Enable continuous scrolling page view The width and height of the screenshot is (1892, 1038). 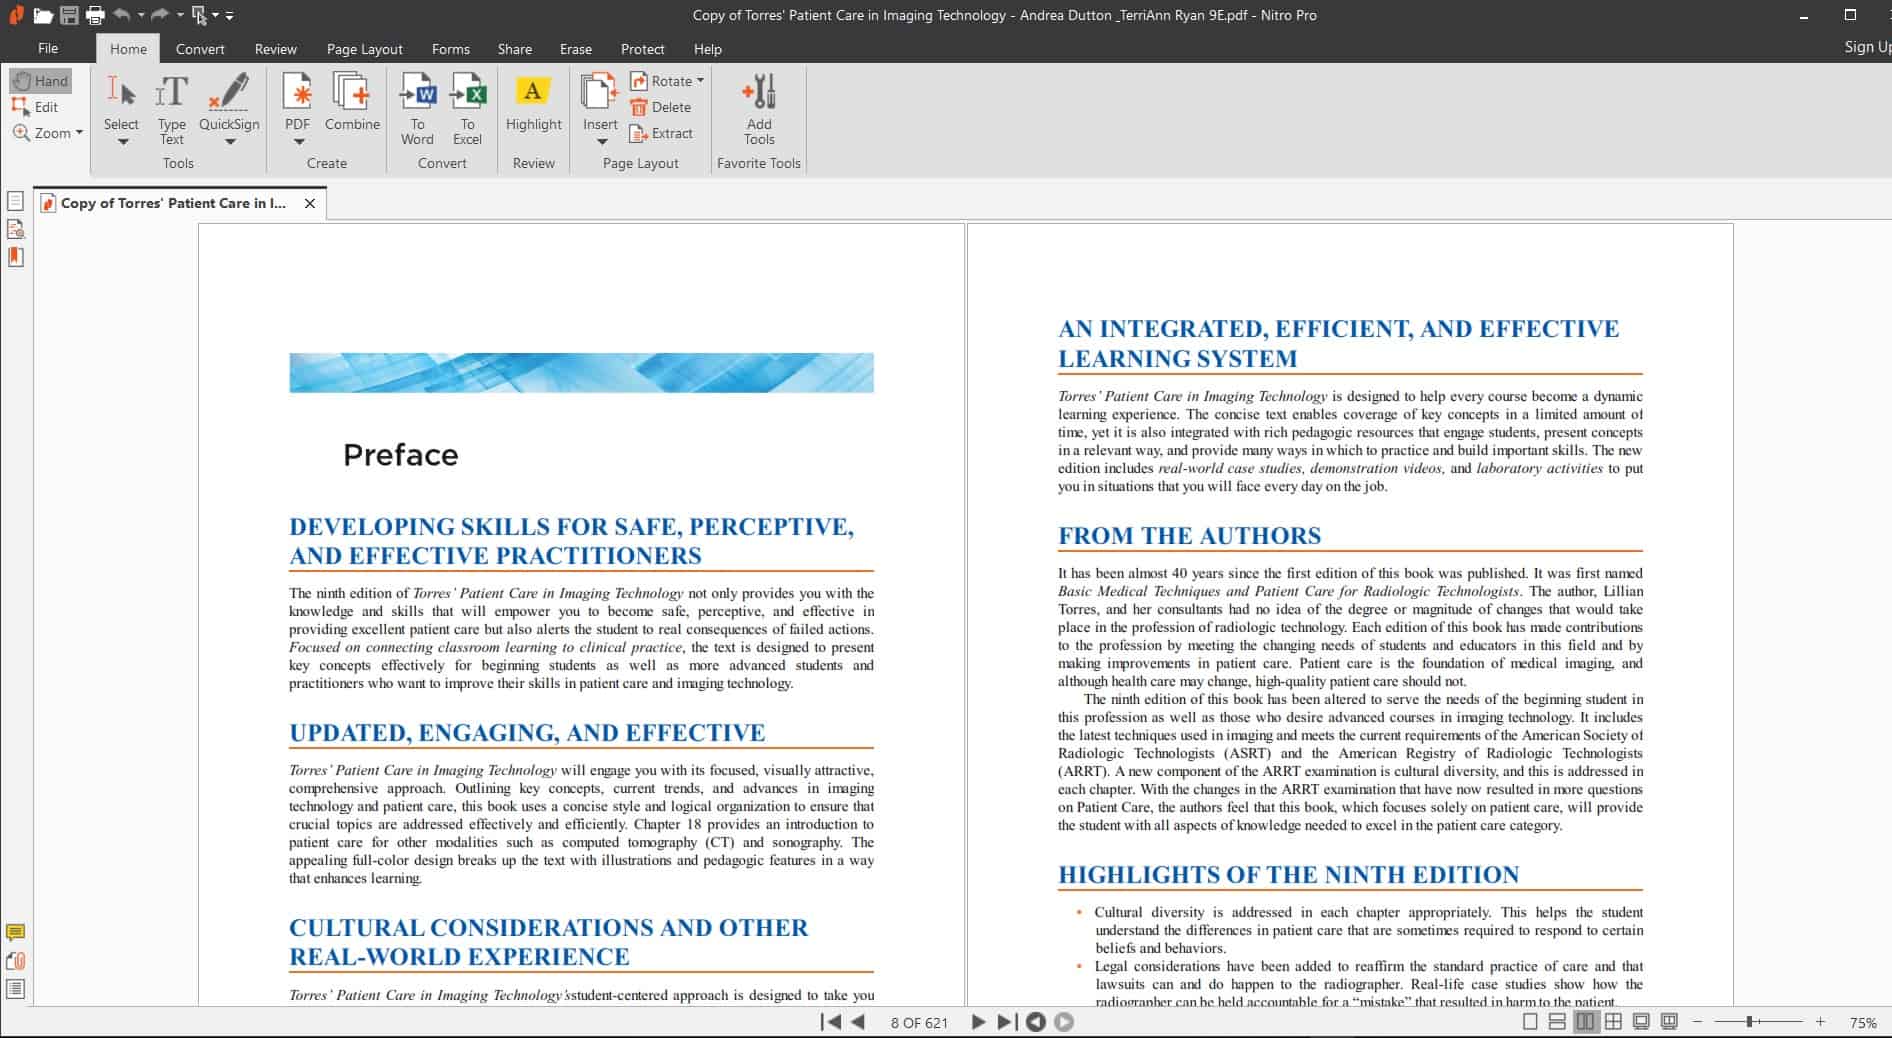[1557, 1022]
